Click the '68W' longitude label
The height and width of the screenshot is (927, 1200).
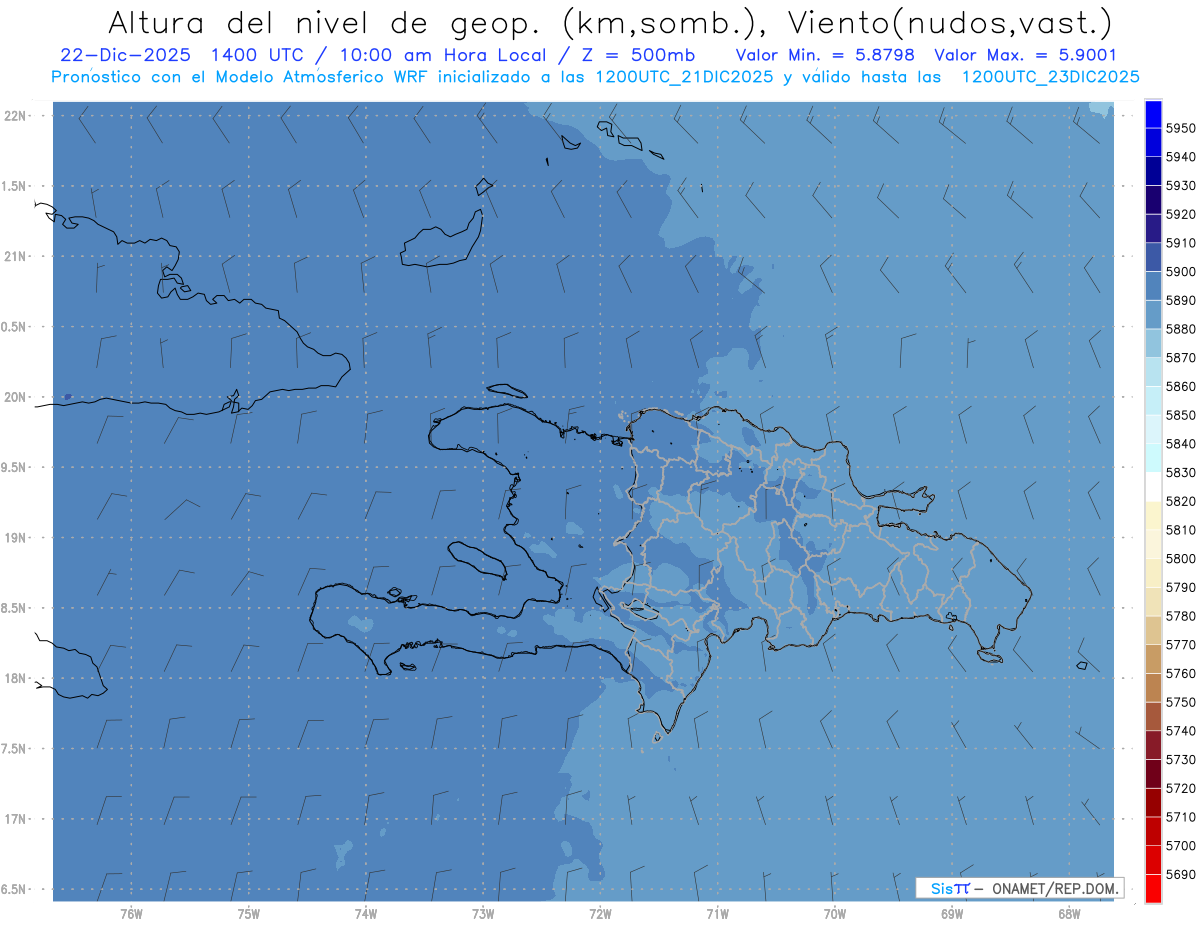(1069, 914)
